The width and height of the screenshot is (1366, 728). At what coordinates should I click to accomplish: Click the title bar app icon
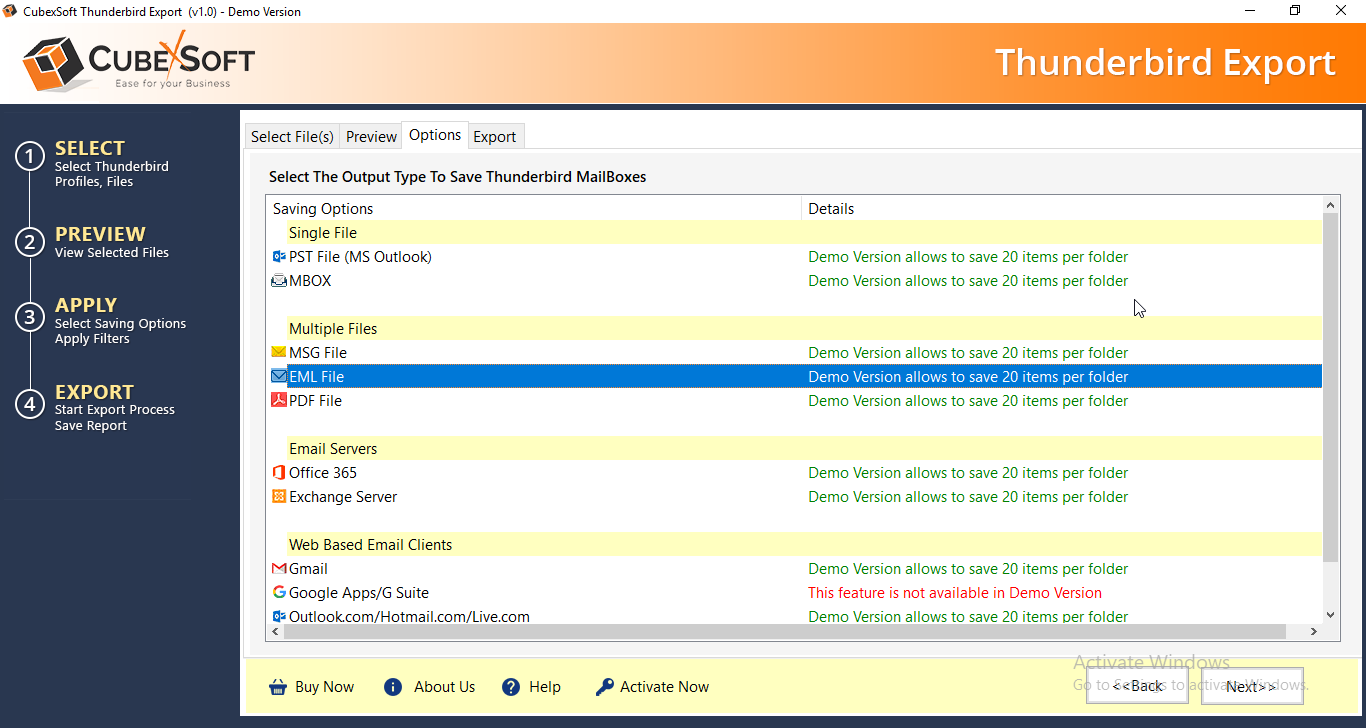coord(11,11)
